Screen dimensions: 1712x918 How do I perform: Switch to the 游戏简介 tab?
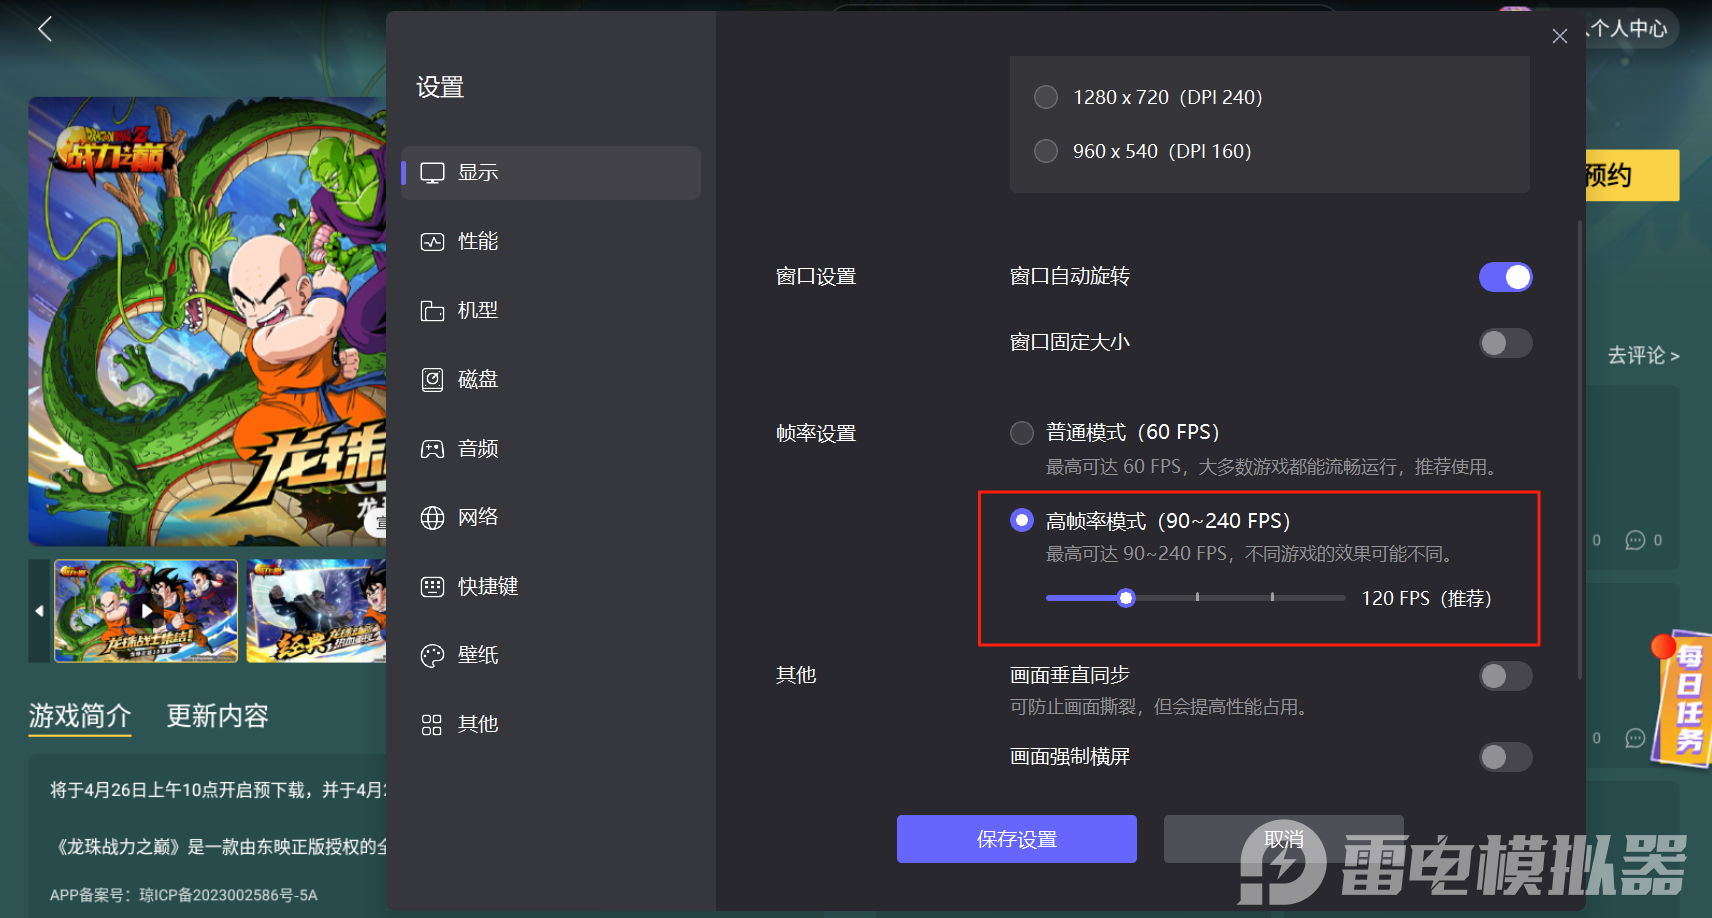point(80,716)
